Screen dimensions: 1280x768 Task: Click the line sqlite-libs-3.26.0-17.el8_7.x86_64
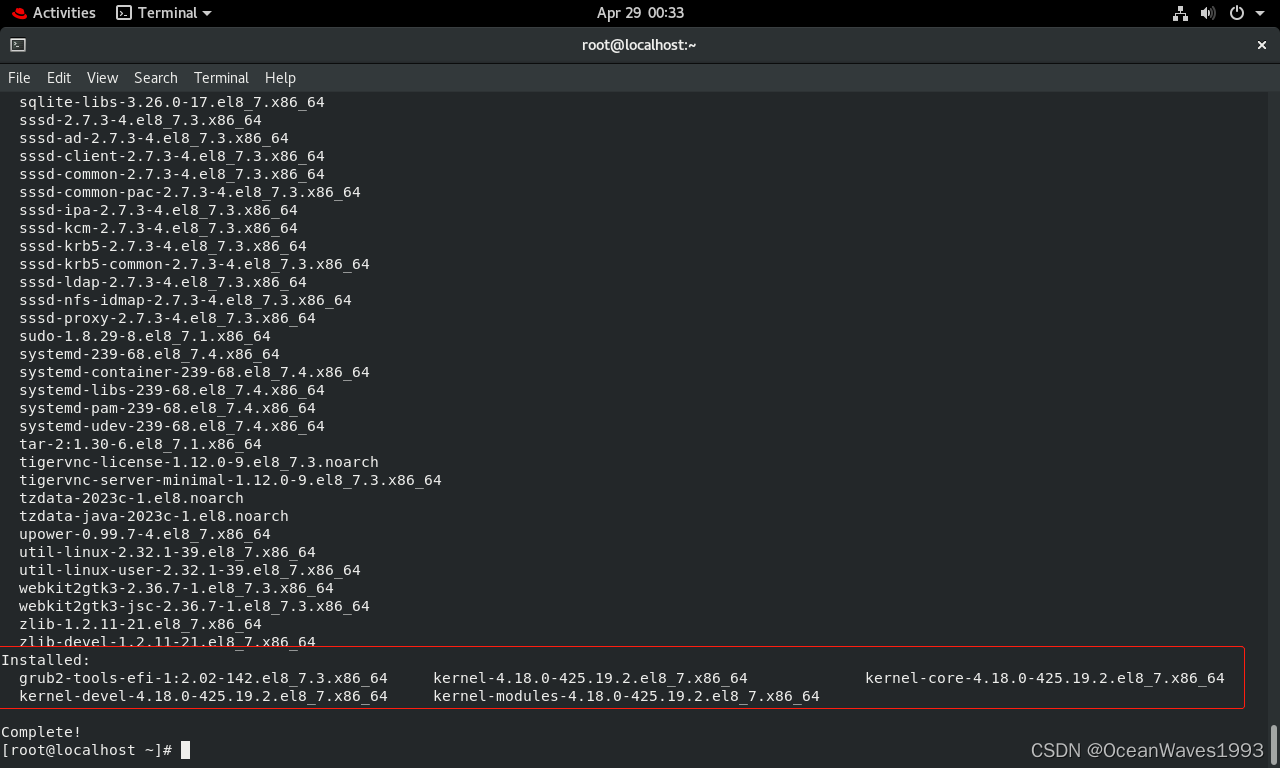[x=172, y=102]
